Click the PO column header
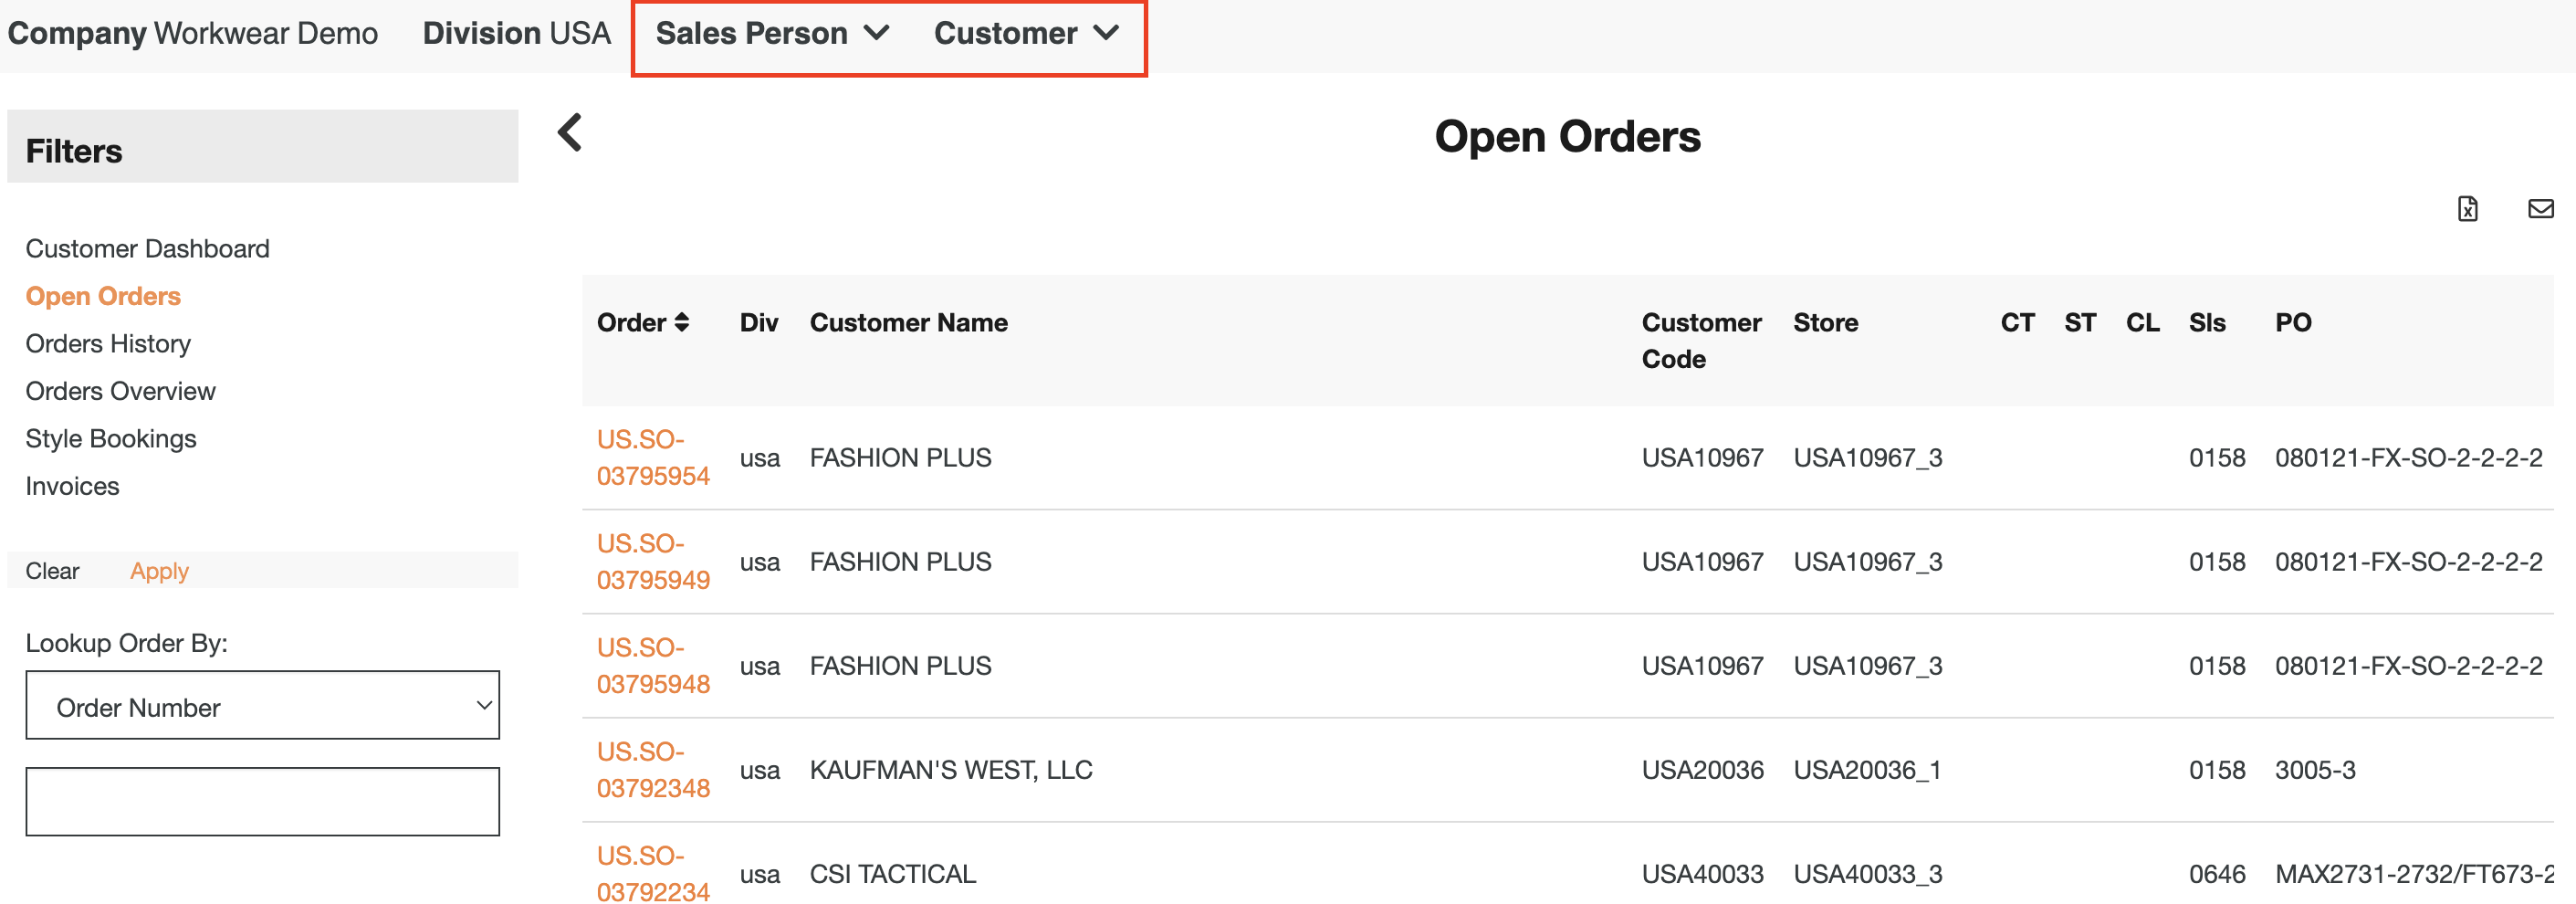Image resolution: width=2576 pixels, height=904 pixels. (2292, 322)
